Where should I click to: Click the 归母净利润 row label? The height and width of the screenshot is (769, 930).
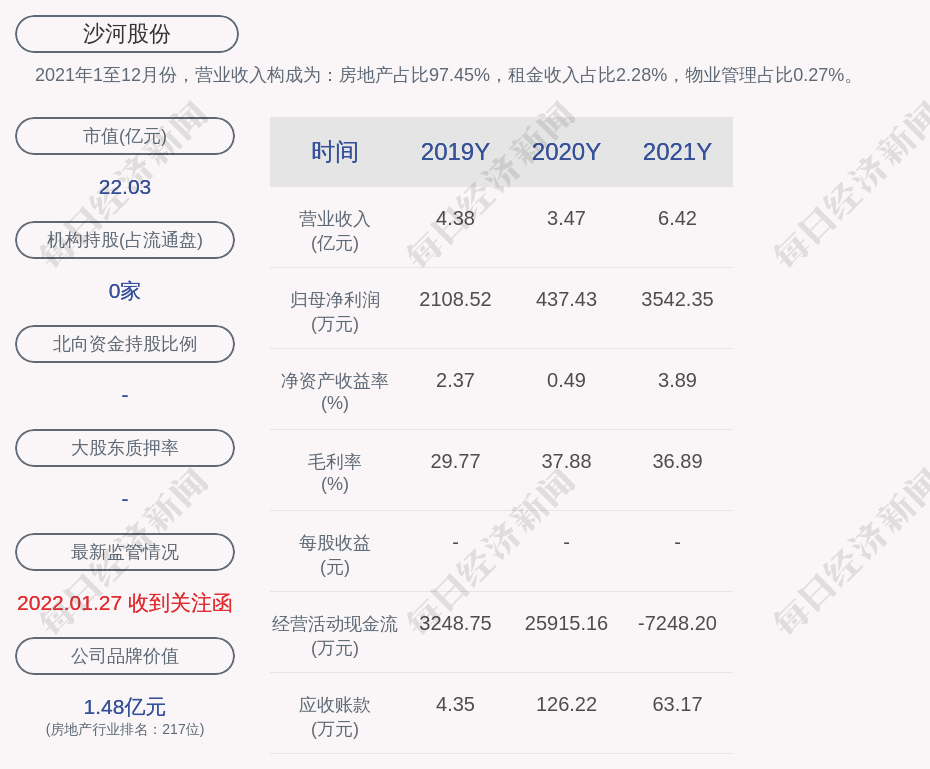[335, 311]
